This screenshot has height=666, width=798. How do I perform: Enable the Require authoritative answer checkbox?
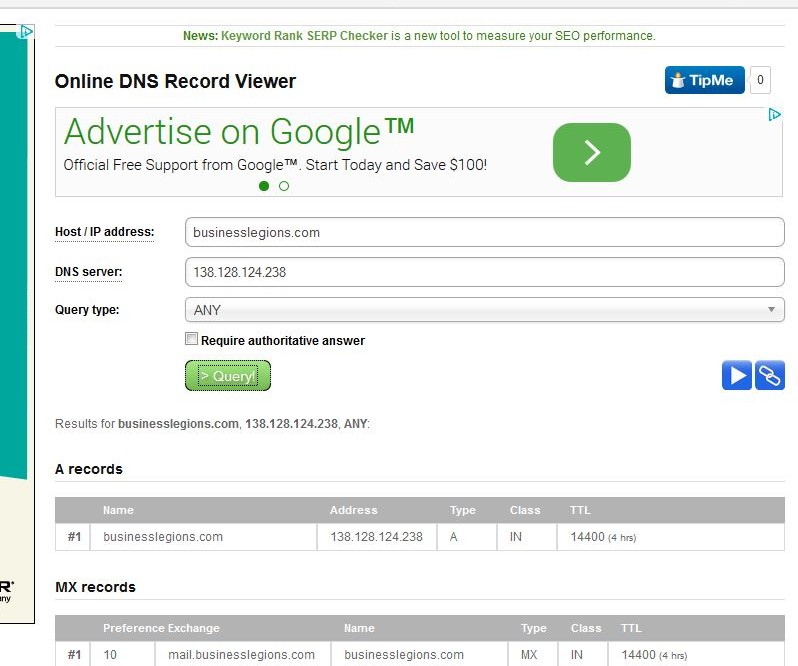click(192, 340)
